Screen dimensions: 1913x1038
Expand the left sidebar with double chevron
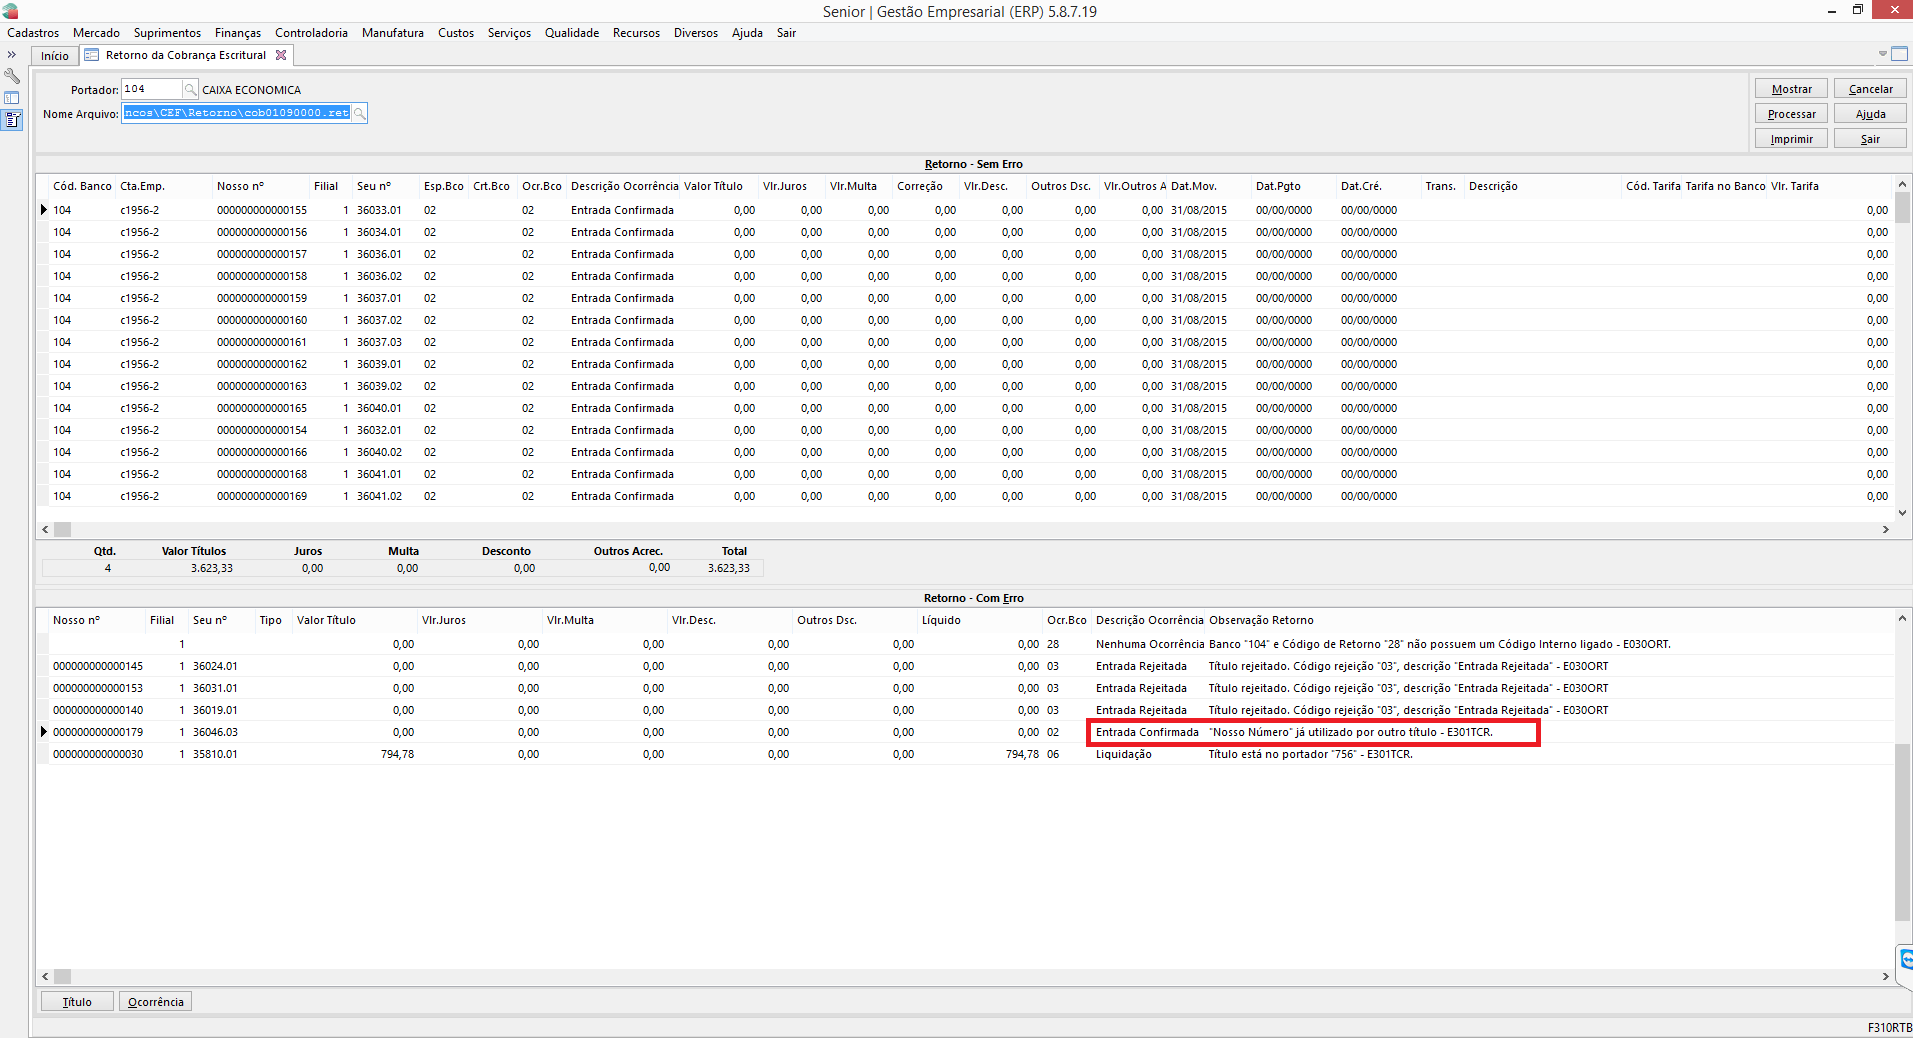pos(12,55)
